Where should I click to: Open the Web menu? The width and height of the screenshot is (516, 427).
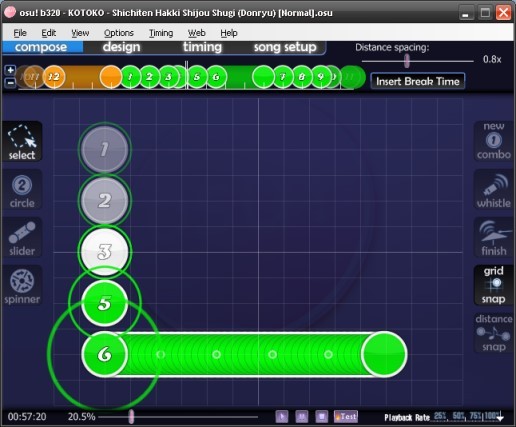pos(197,33)
